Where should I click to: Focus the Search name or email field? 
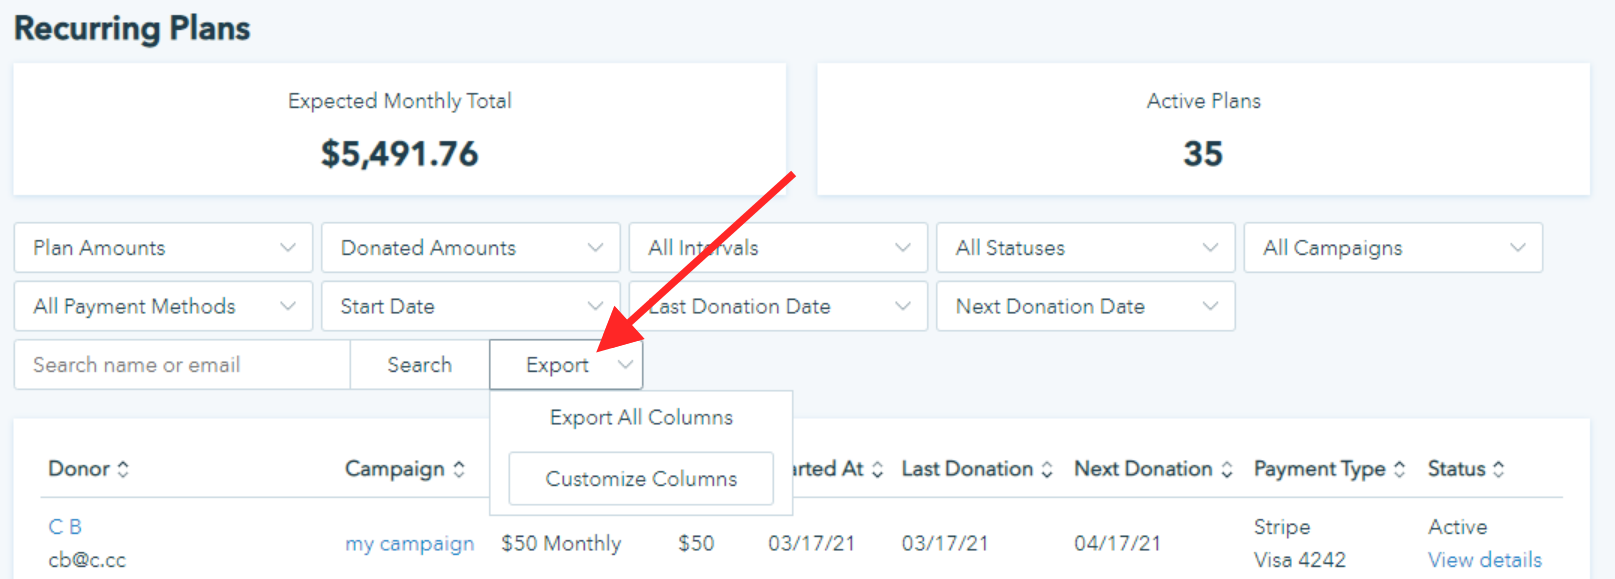(x=182, y=365)
